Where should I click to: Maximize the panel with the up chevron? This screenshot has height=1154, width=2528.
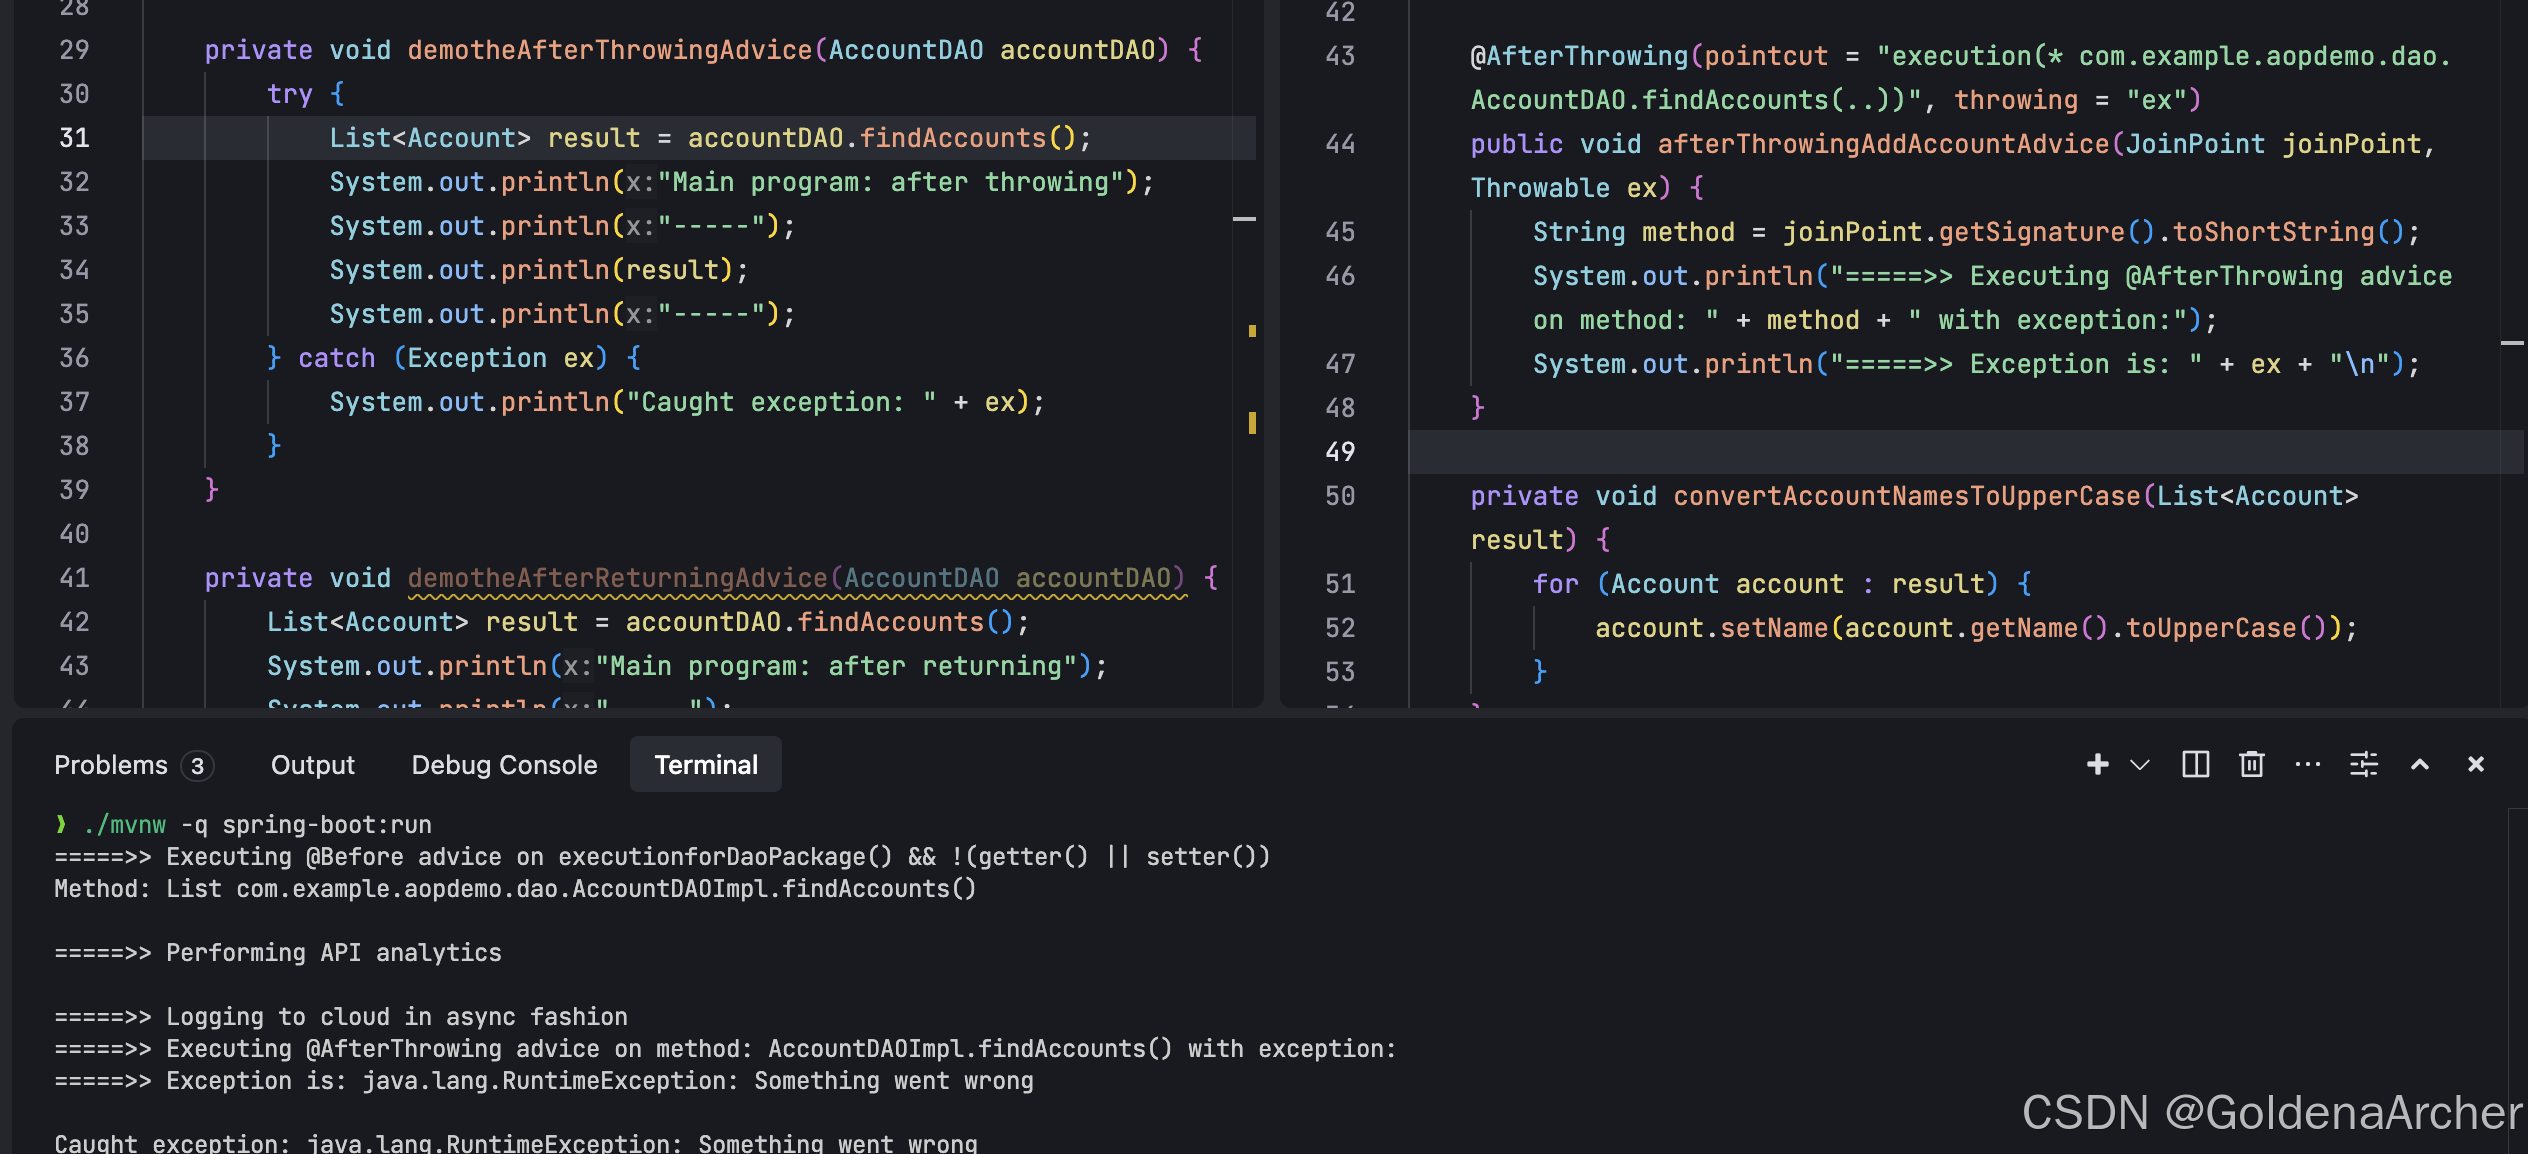pyautogui.click(x=2419, y=765)
